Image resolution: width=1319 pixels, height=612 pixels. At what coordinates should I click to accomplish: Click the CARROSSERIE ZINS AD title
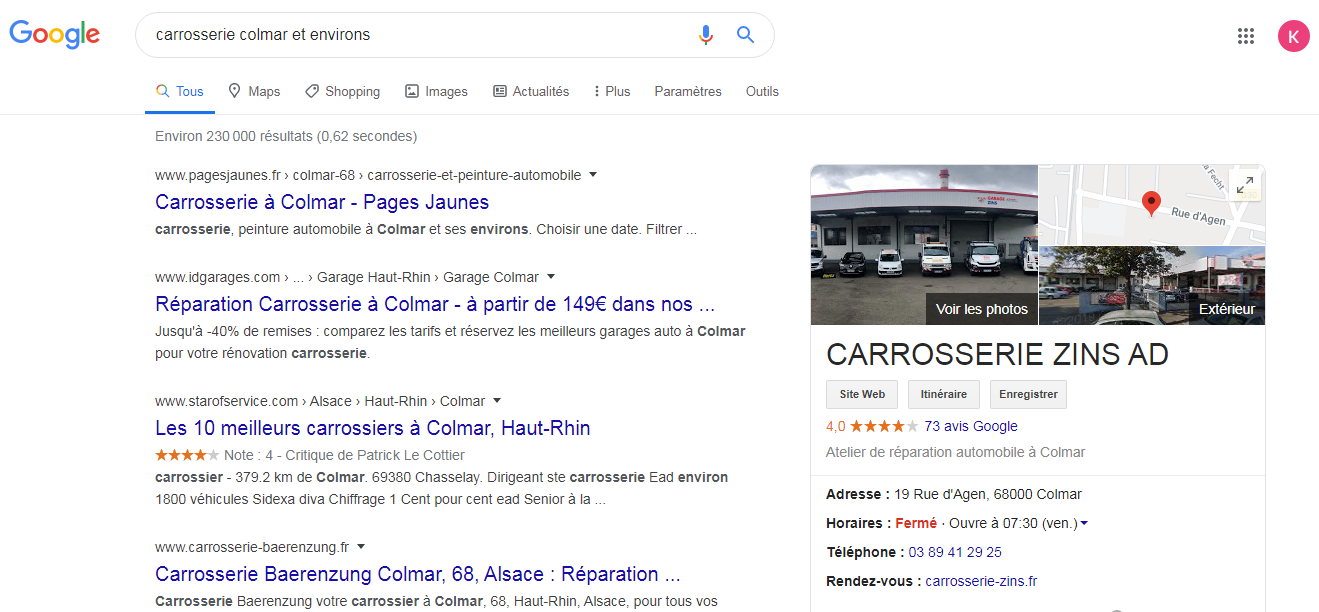coord(997,354)
